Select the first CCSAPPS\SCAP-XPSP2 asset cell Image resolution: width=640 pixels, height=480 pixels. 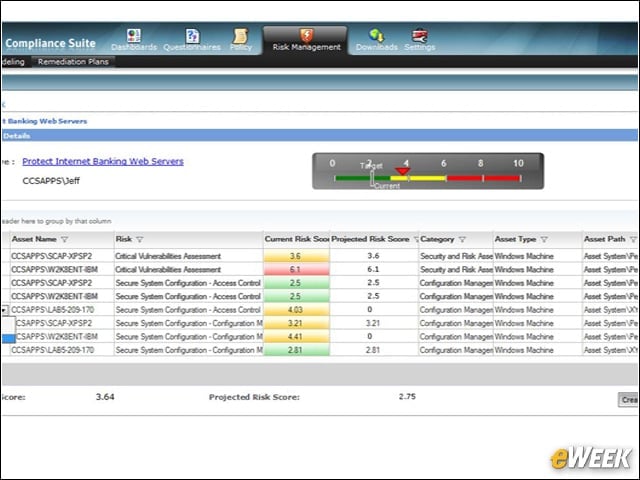[62, 256]
